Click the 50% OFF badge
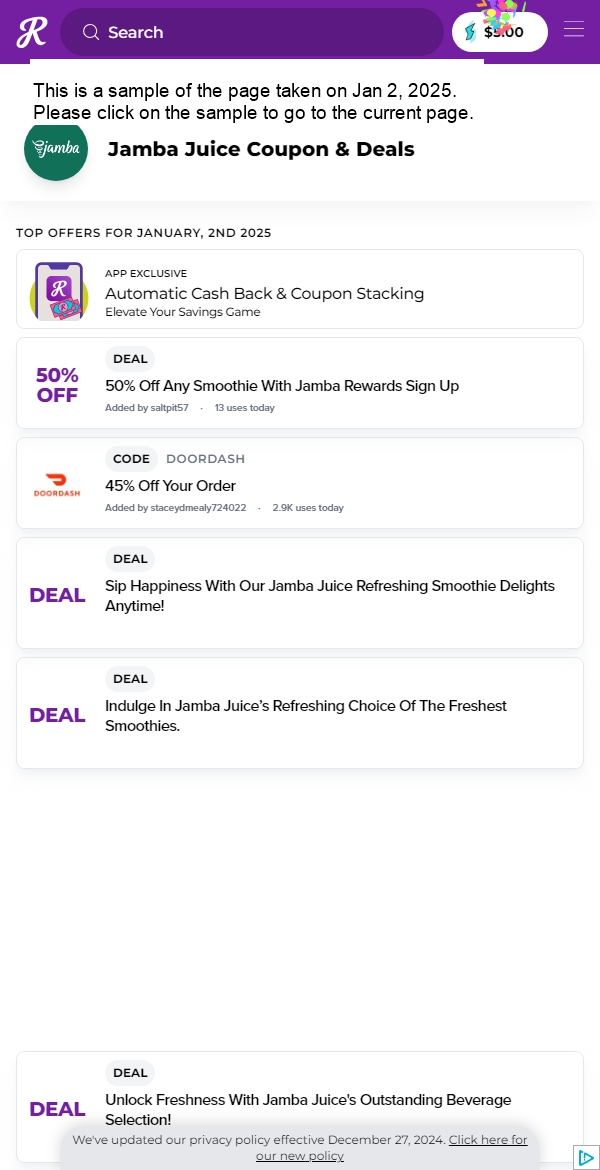 tap(57, 385)
